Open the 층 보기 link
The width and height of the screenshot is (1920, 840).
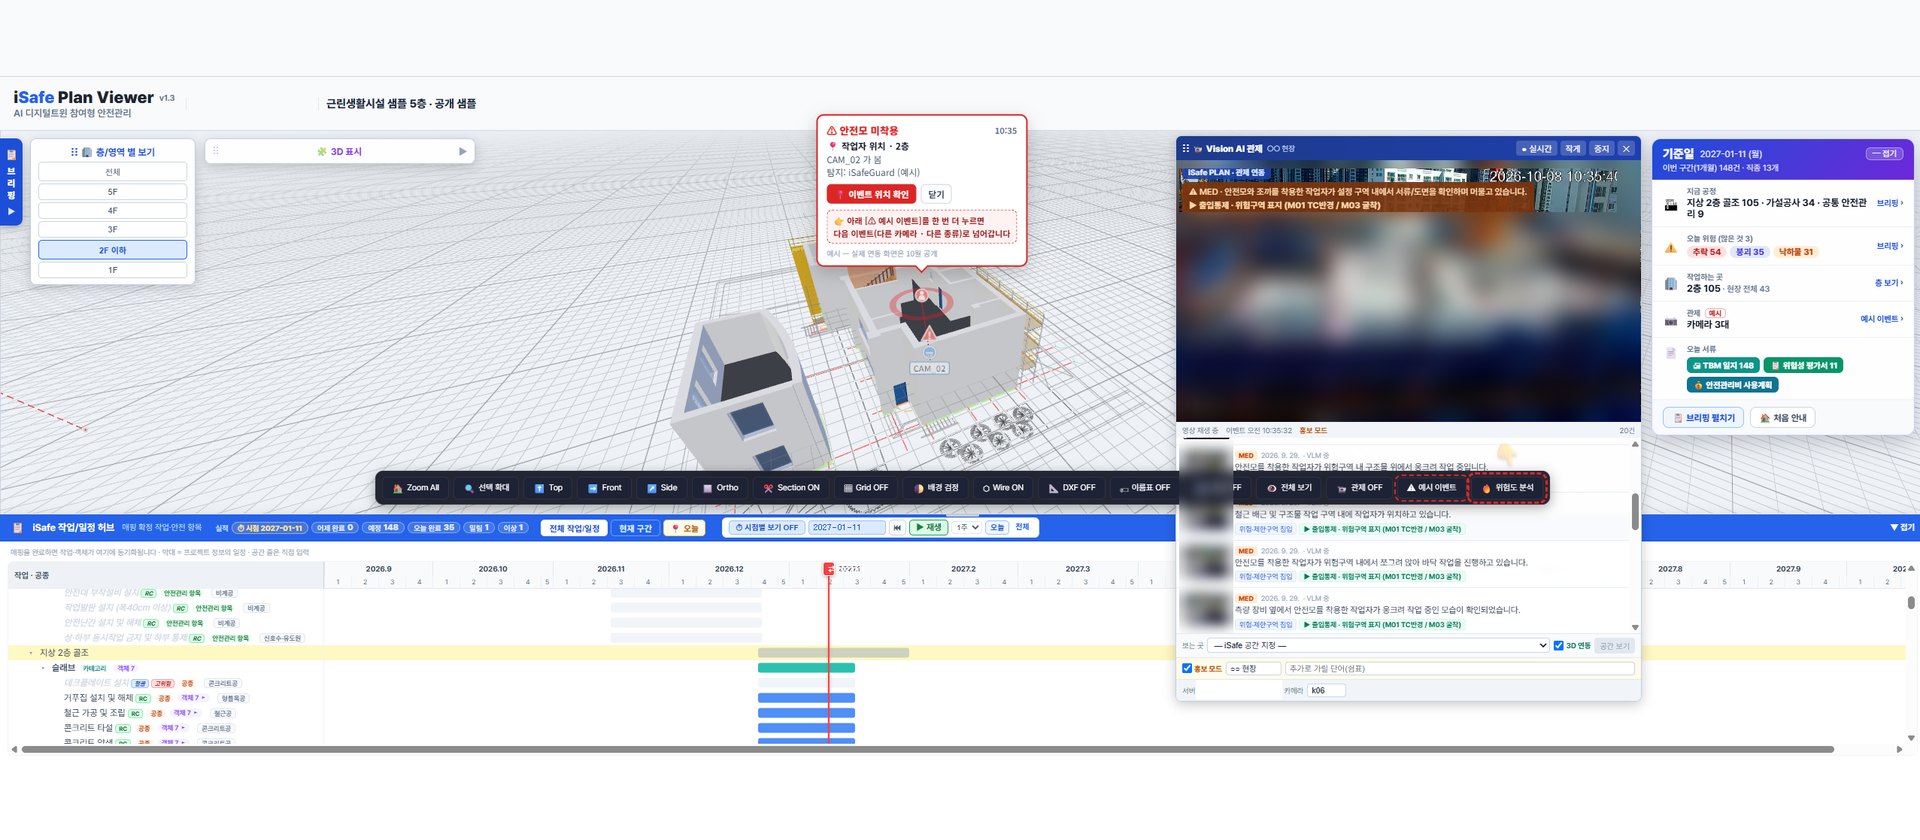coord(1888,283)
